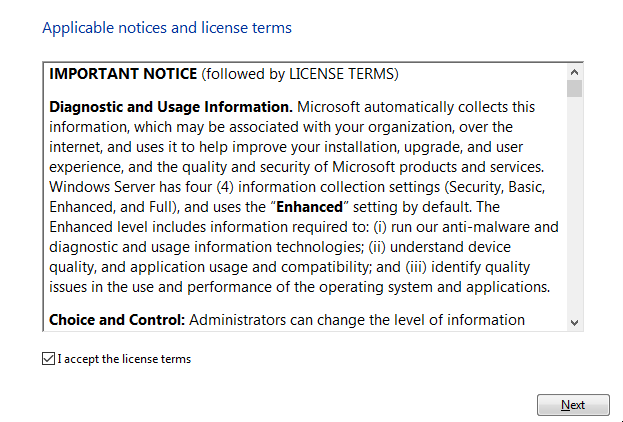Click the phrase Microsoft automatically collects this
Image resolution: width=623 pixels, height=422 pixels.
(x=416, y=106)
